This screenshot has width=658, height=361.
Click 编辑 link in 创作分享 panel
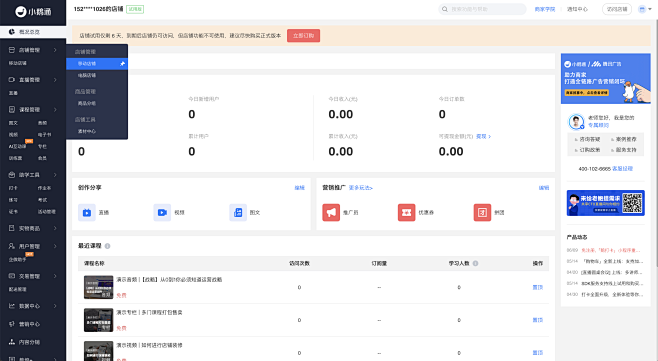[x=300, y=188]
